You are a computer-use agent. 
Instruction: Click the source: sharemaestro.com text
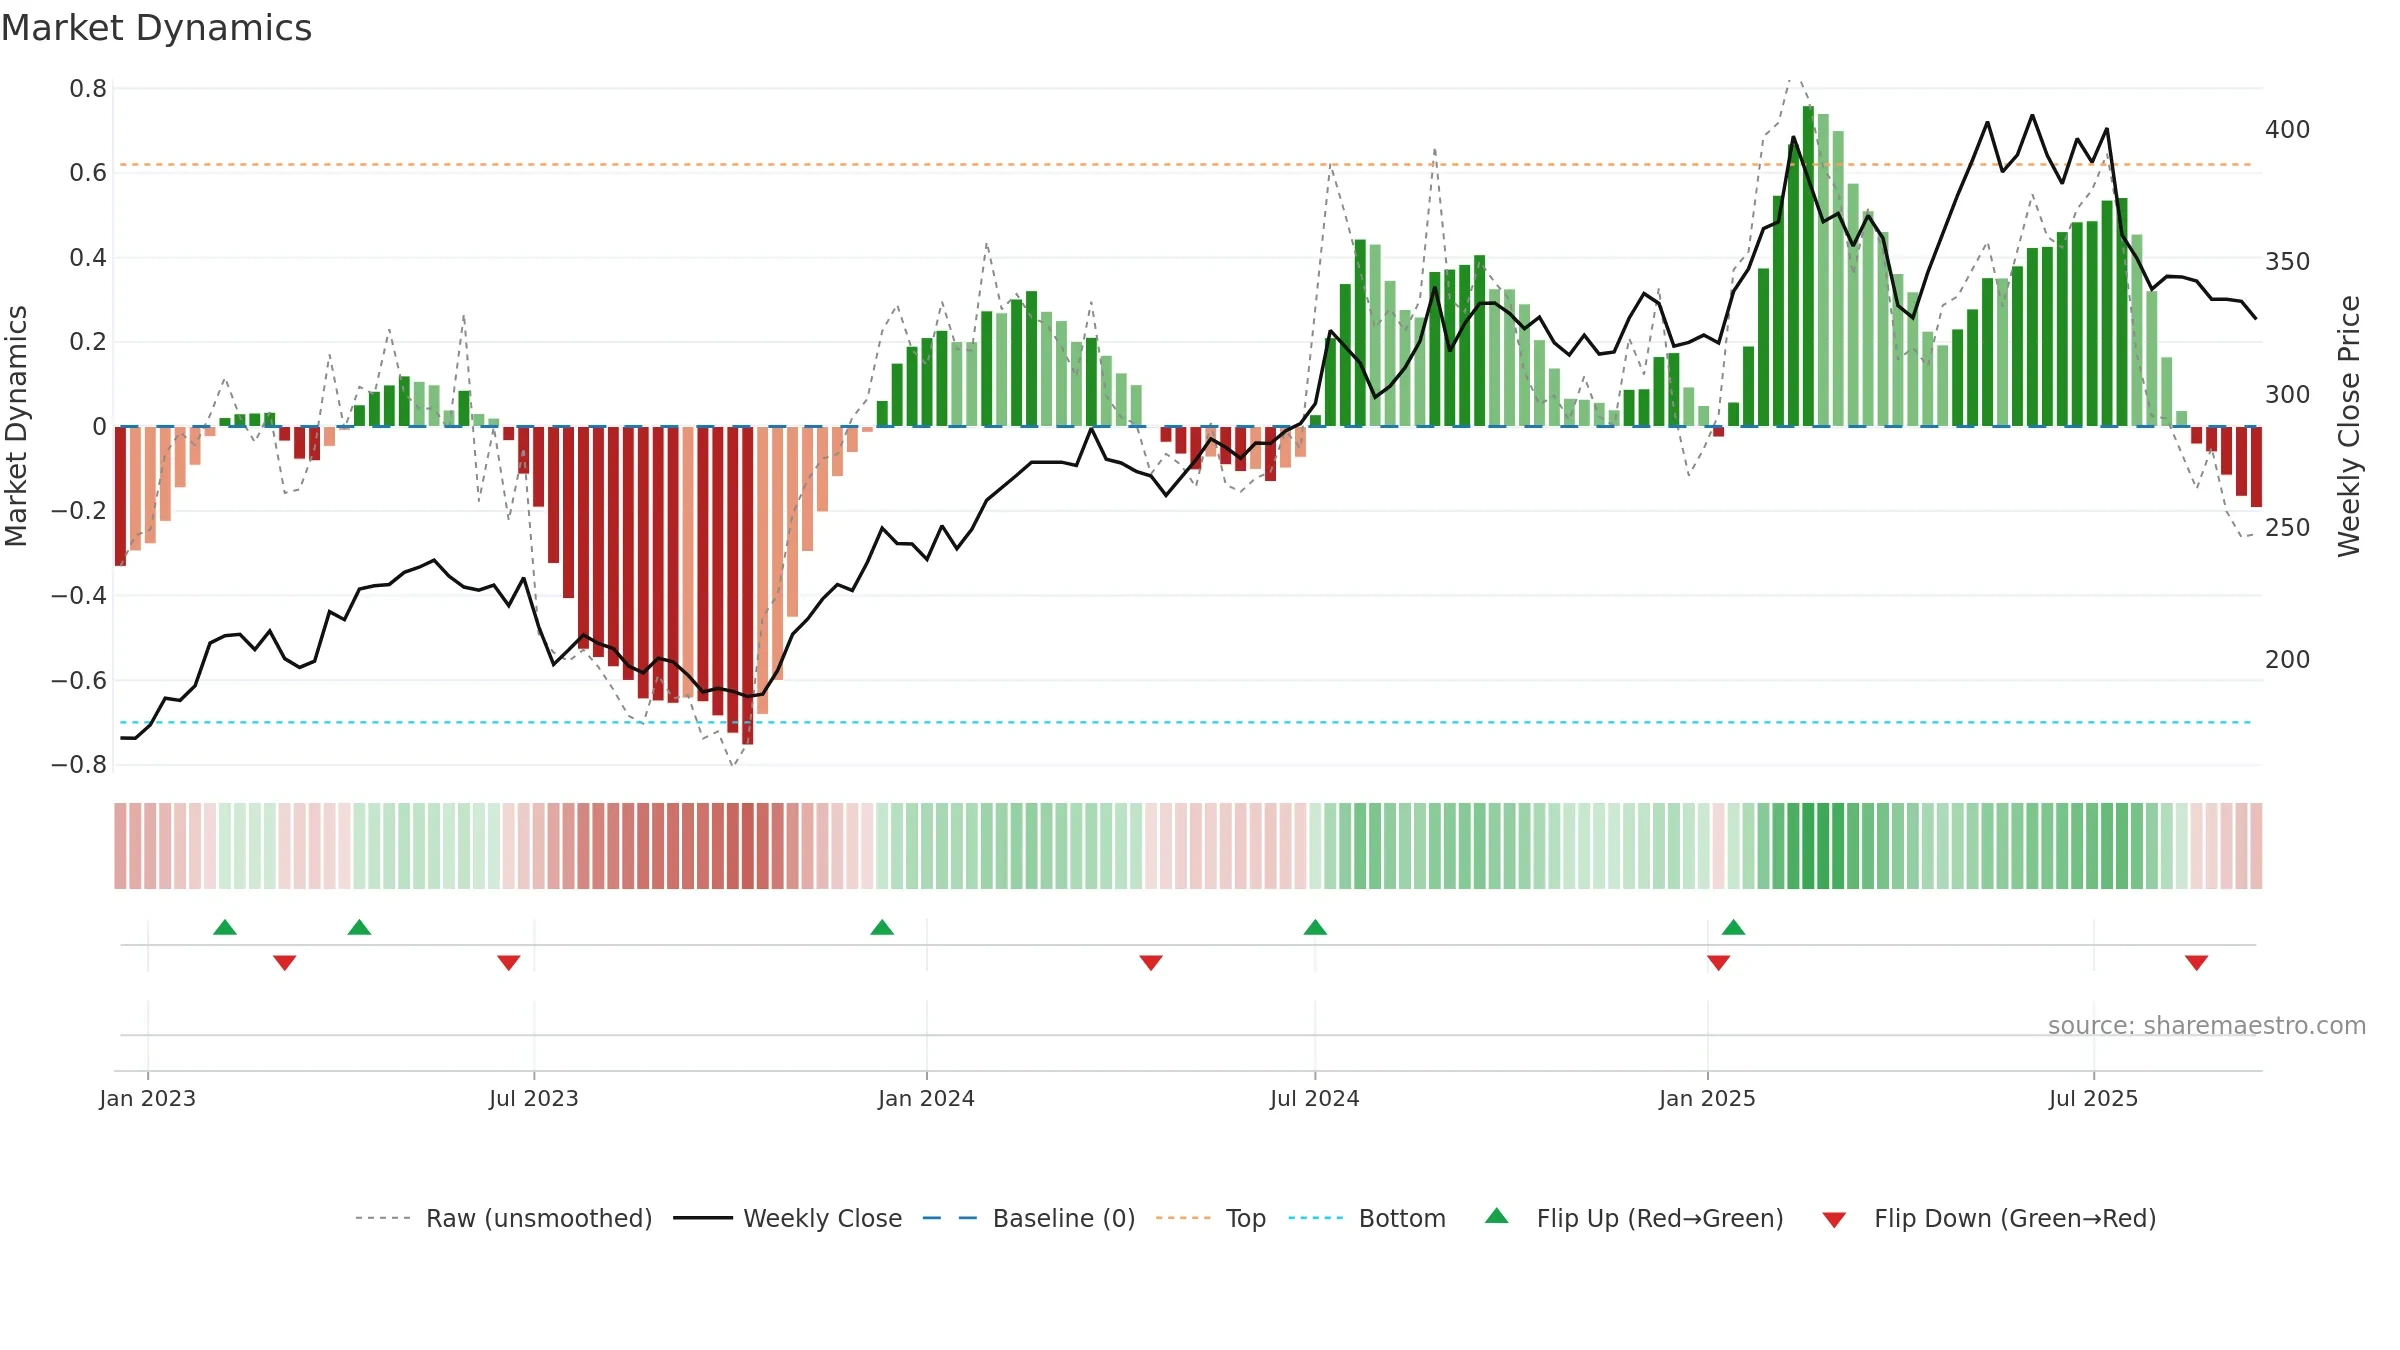pyautogui.click(x=2207, y=1026)
